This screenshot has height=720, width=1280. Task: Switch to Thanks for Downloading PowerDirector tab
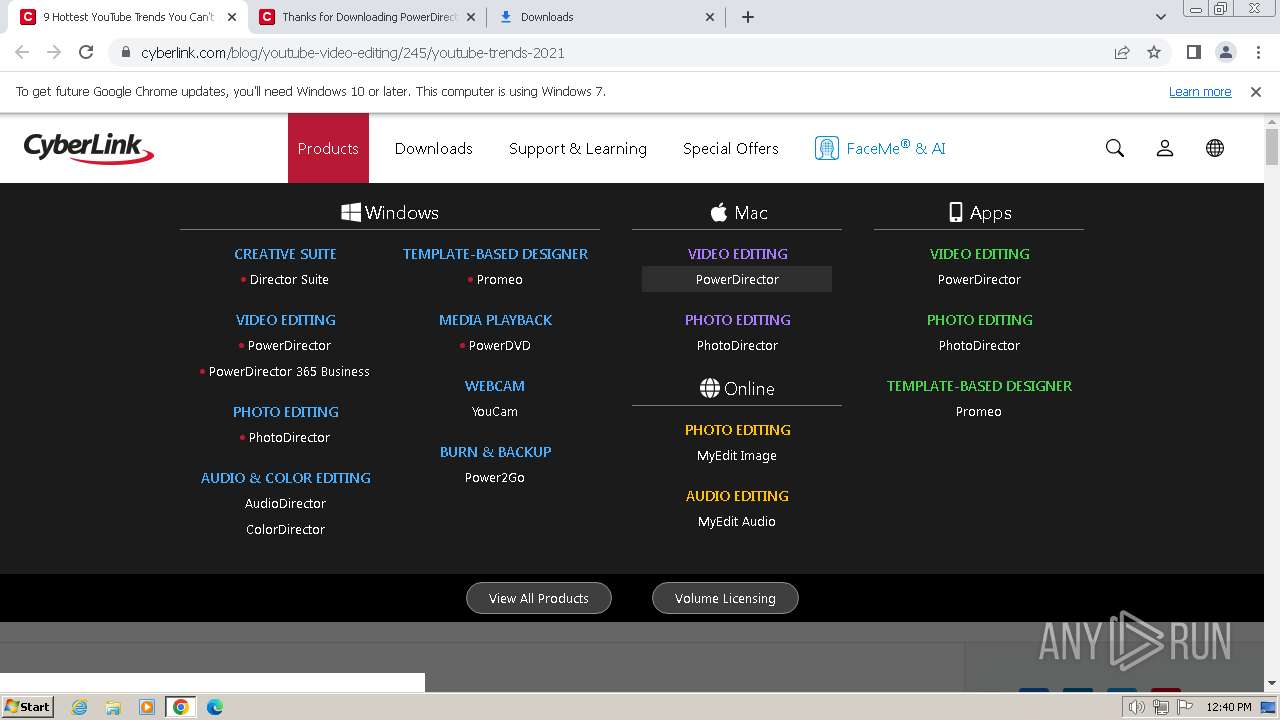[368, 17]
